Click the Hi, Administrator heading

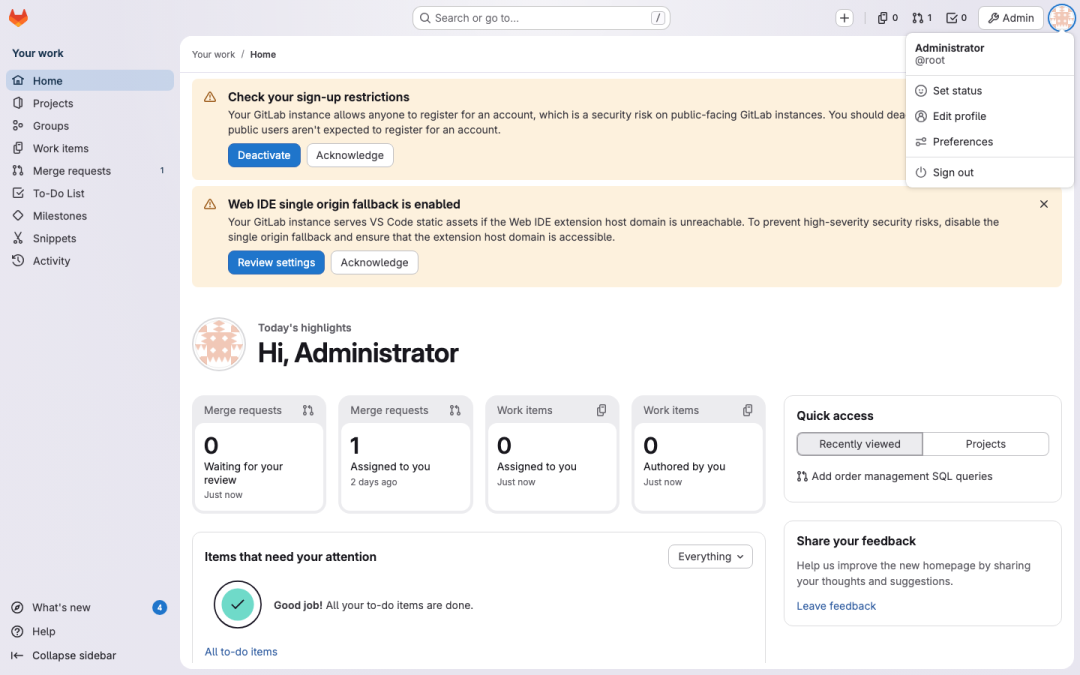(358, 353)
